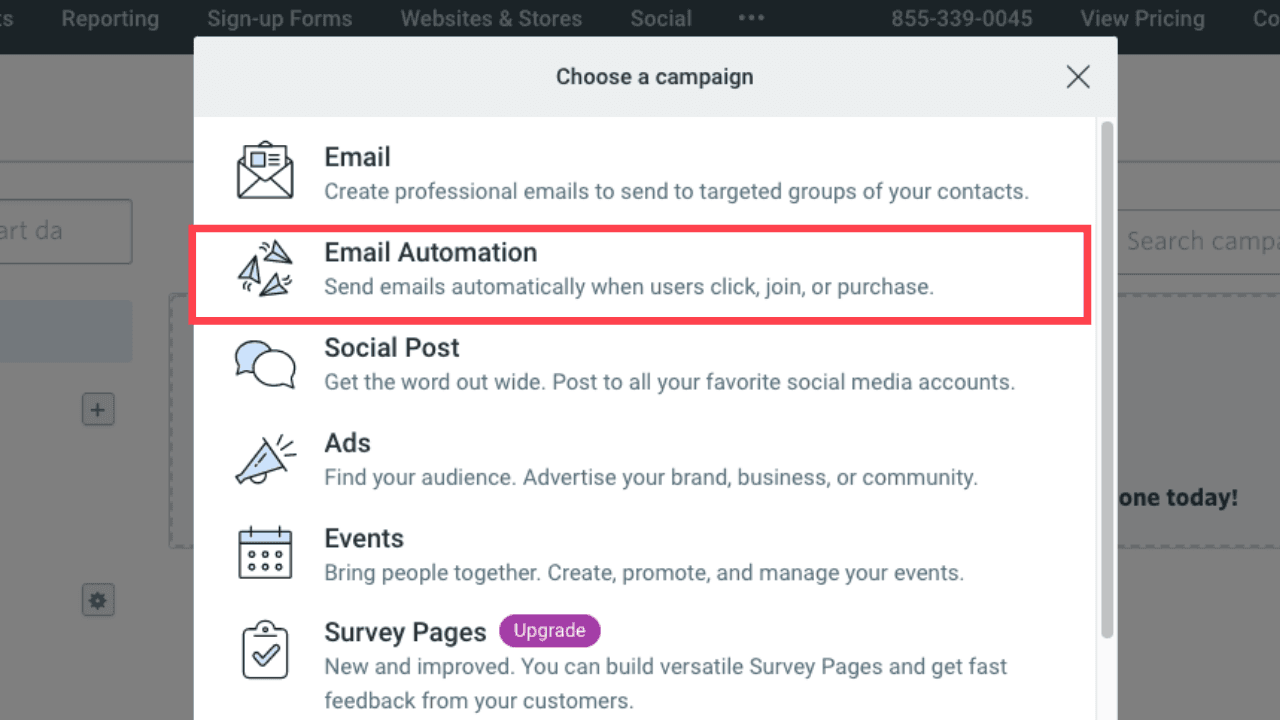The image size is (1280, 720).
Task: Click the Email Automation paper planes icon
Action: pyautogui.click(x=265, y=267)
